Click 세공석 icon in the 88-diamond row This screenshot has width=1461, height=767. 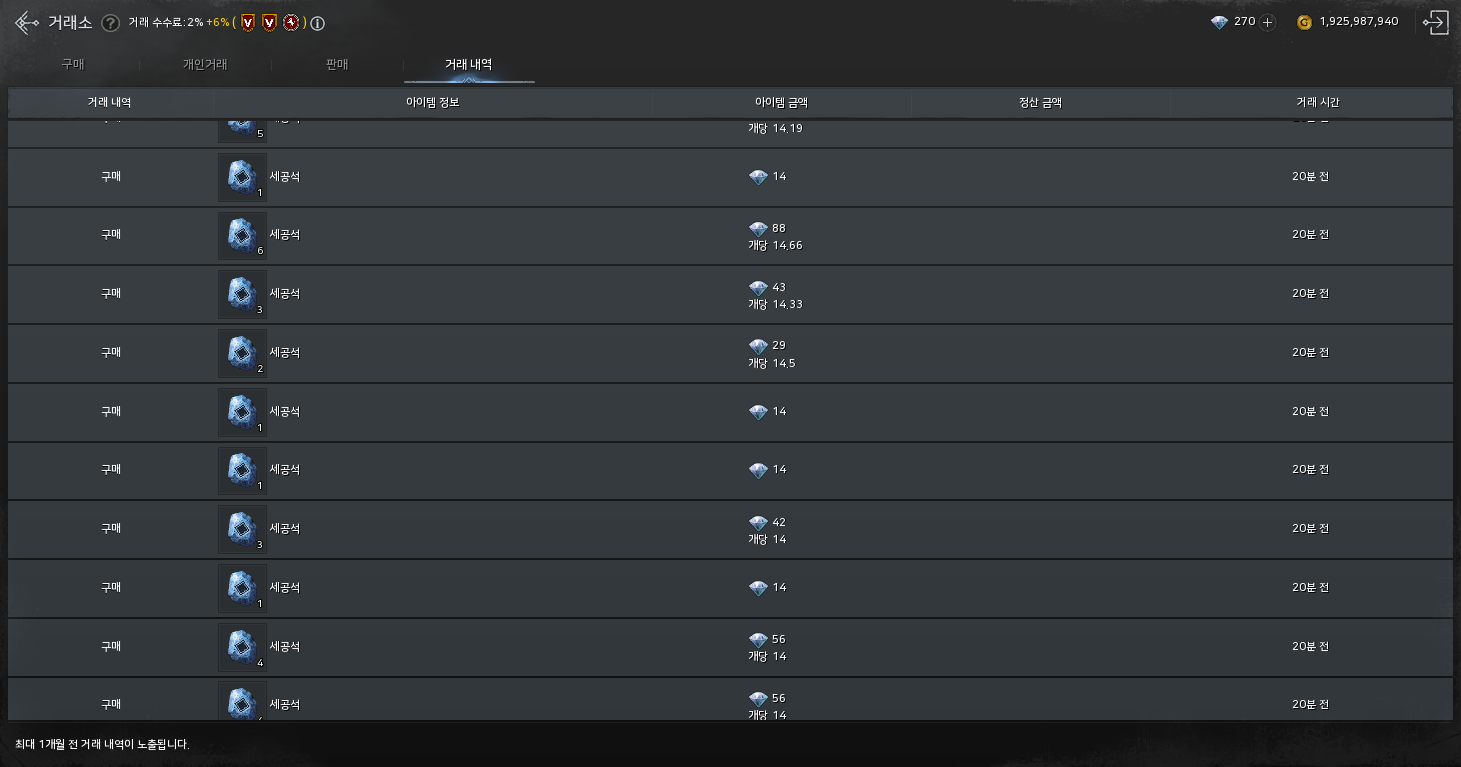pos(241,235)
